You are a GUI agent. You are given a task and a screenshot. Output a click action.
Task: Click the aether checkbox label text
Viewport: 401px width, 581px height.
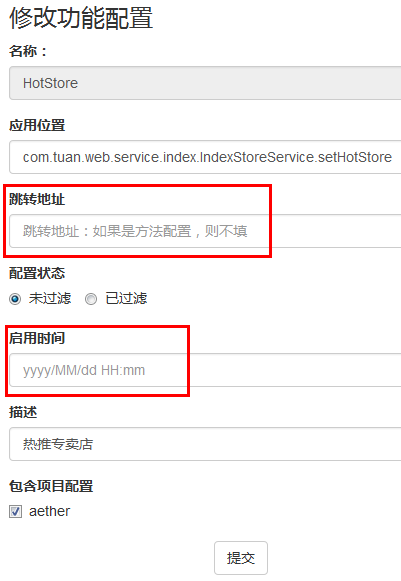point(49,511)
